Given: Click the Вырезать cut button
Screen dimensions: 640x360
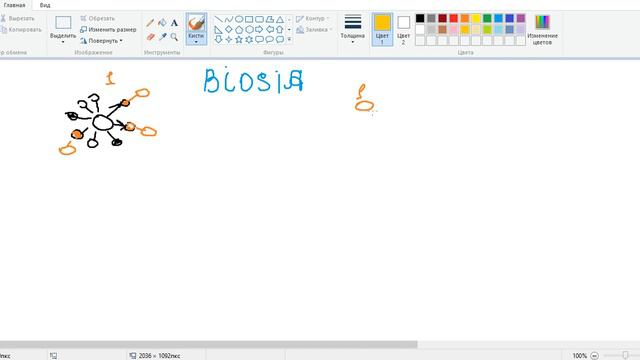Looking at the screenshot, I should (x=18, y=18).
